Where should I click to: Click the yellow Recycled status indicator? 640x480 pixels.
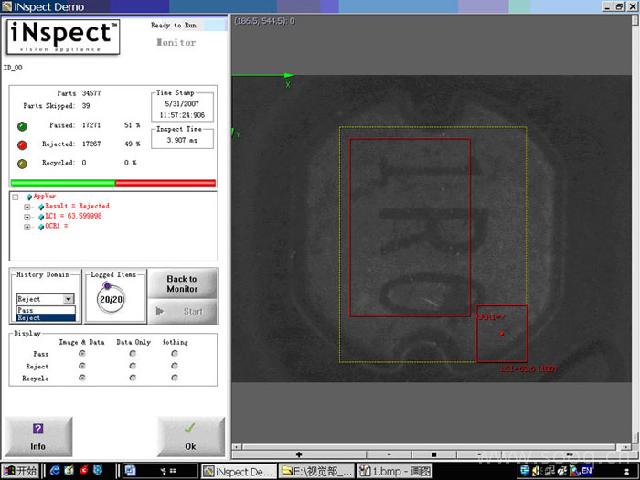pyautogui.click(x=24, y=162)
